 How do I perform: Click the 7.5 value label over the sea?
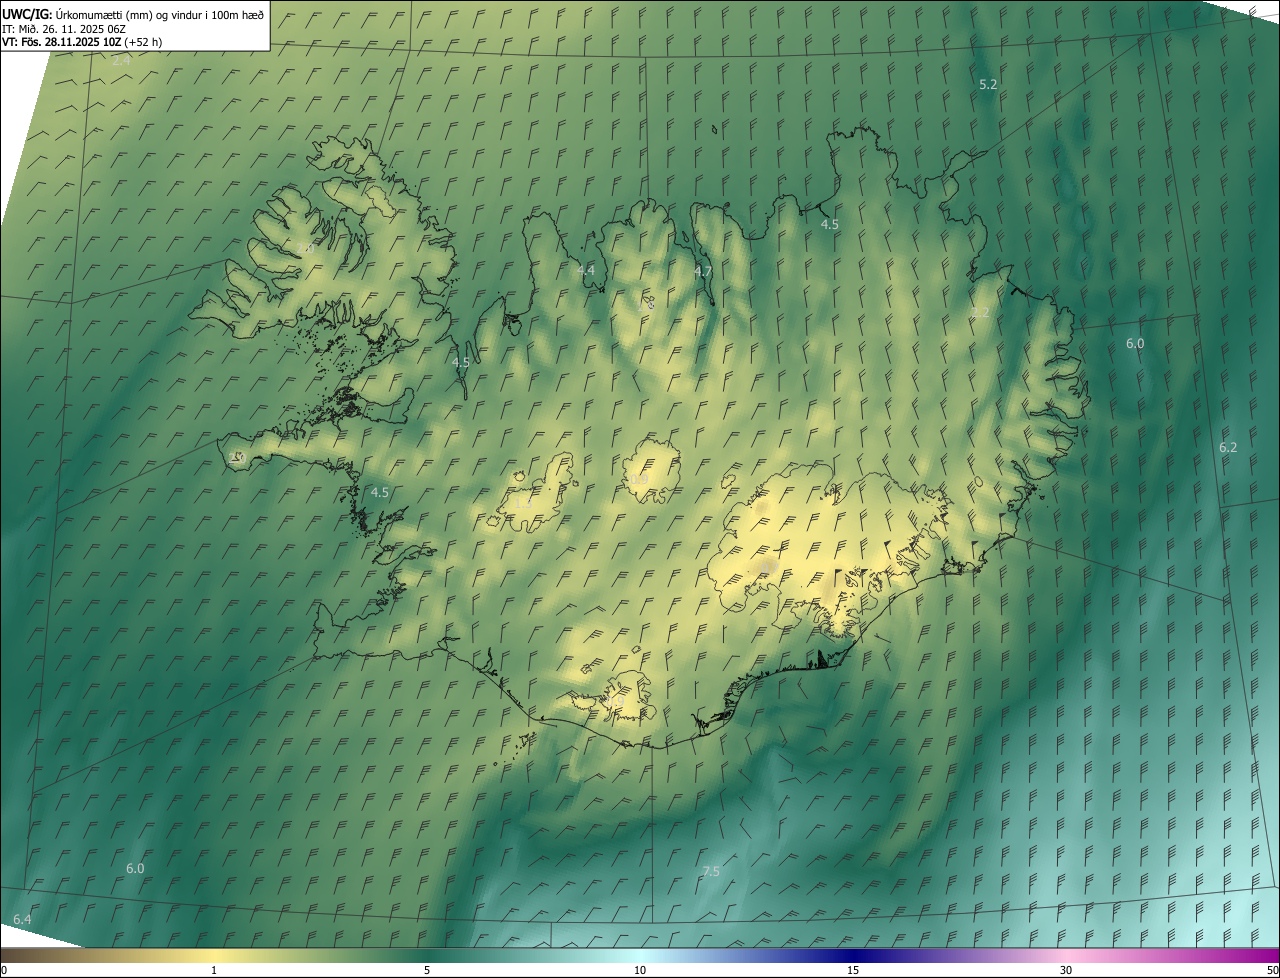coord(711,872)
